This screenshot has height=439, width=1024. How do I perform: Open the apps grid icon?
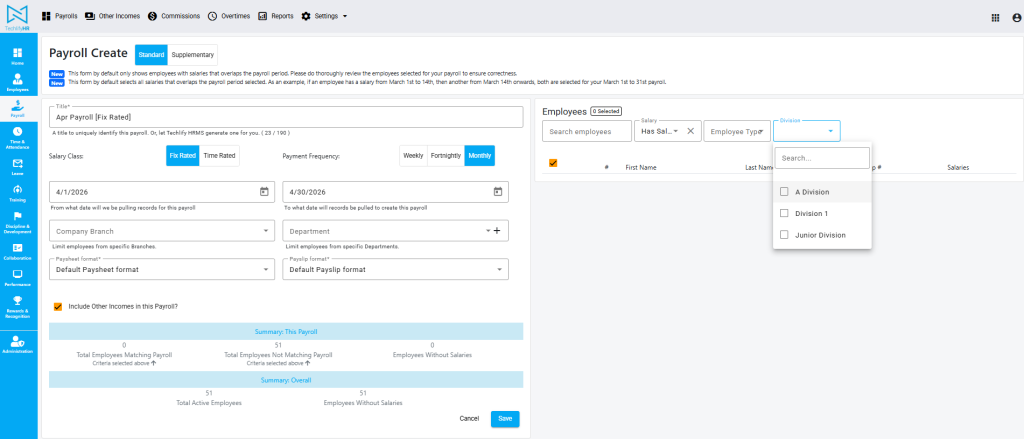pos(995,17)
